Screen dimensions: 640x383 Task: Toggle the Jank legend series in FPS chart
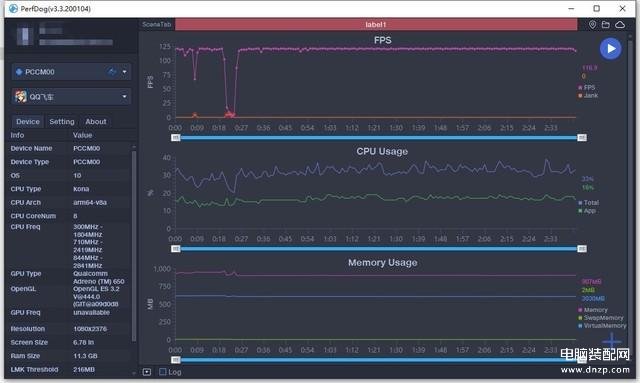588,96
